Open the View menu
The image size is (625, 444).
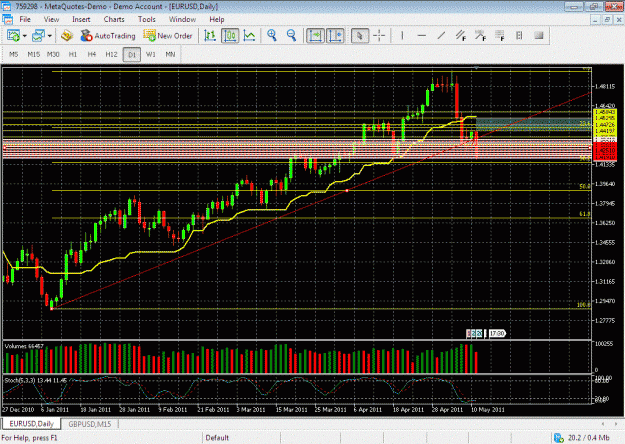[51, 19]
